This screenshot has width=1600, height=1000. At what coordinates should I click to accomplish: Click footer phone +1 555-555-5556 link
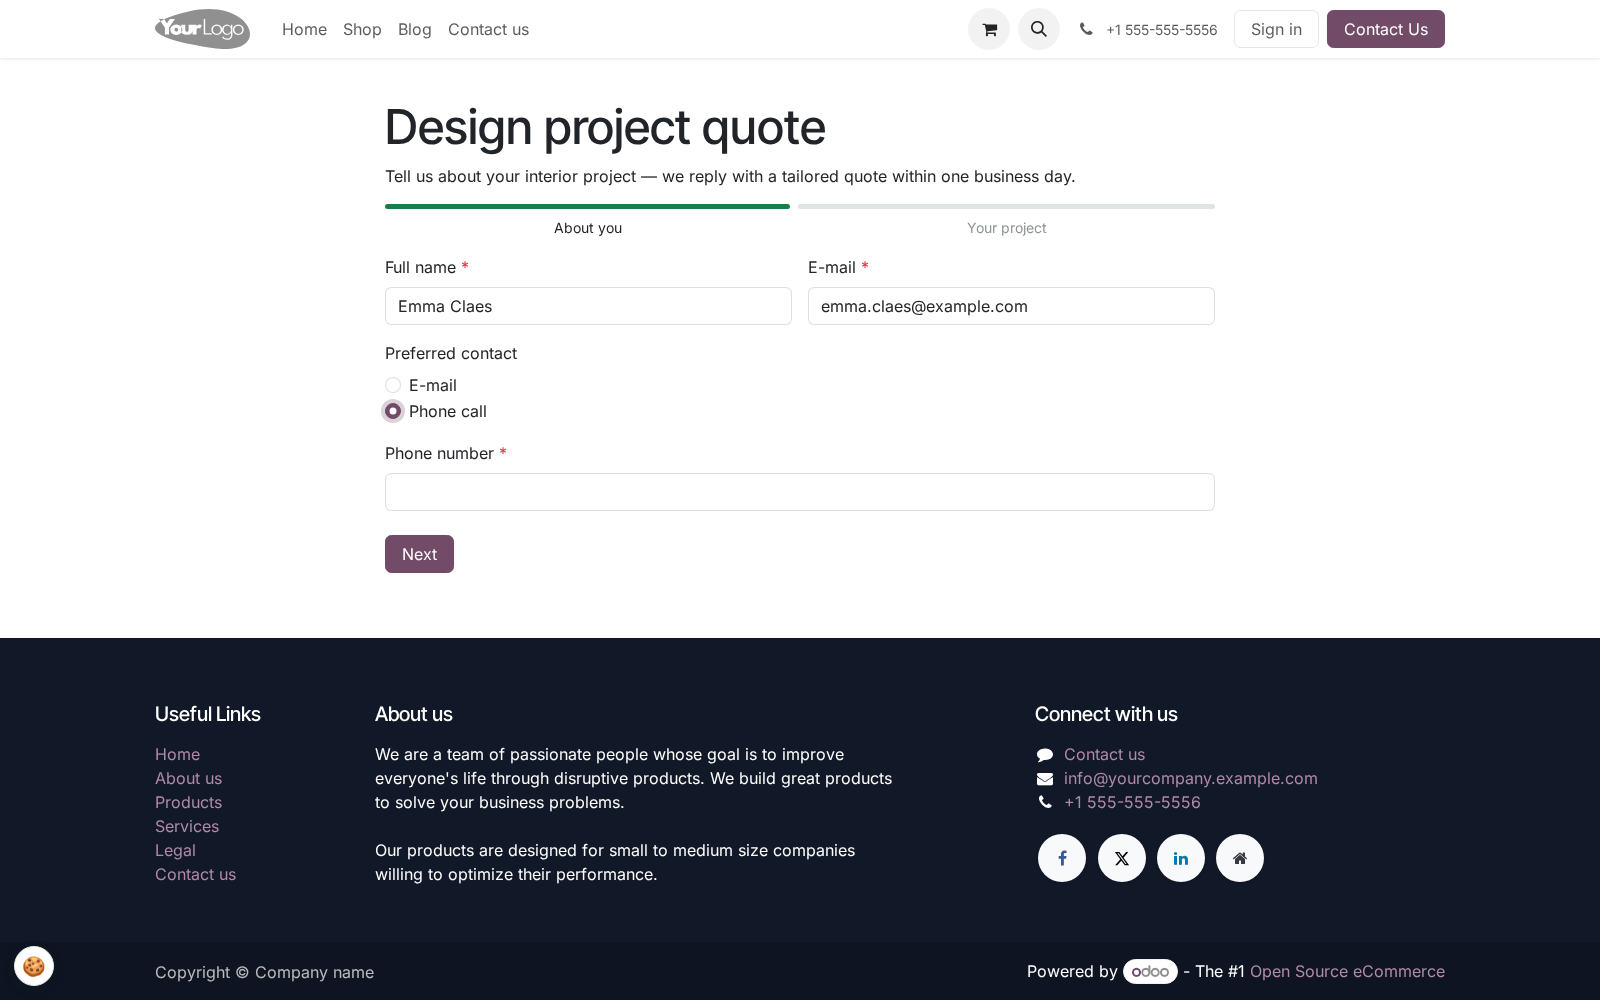pos(1132,802)
